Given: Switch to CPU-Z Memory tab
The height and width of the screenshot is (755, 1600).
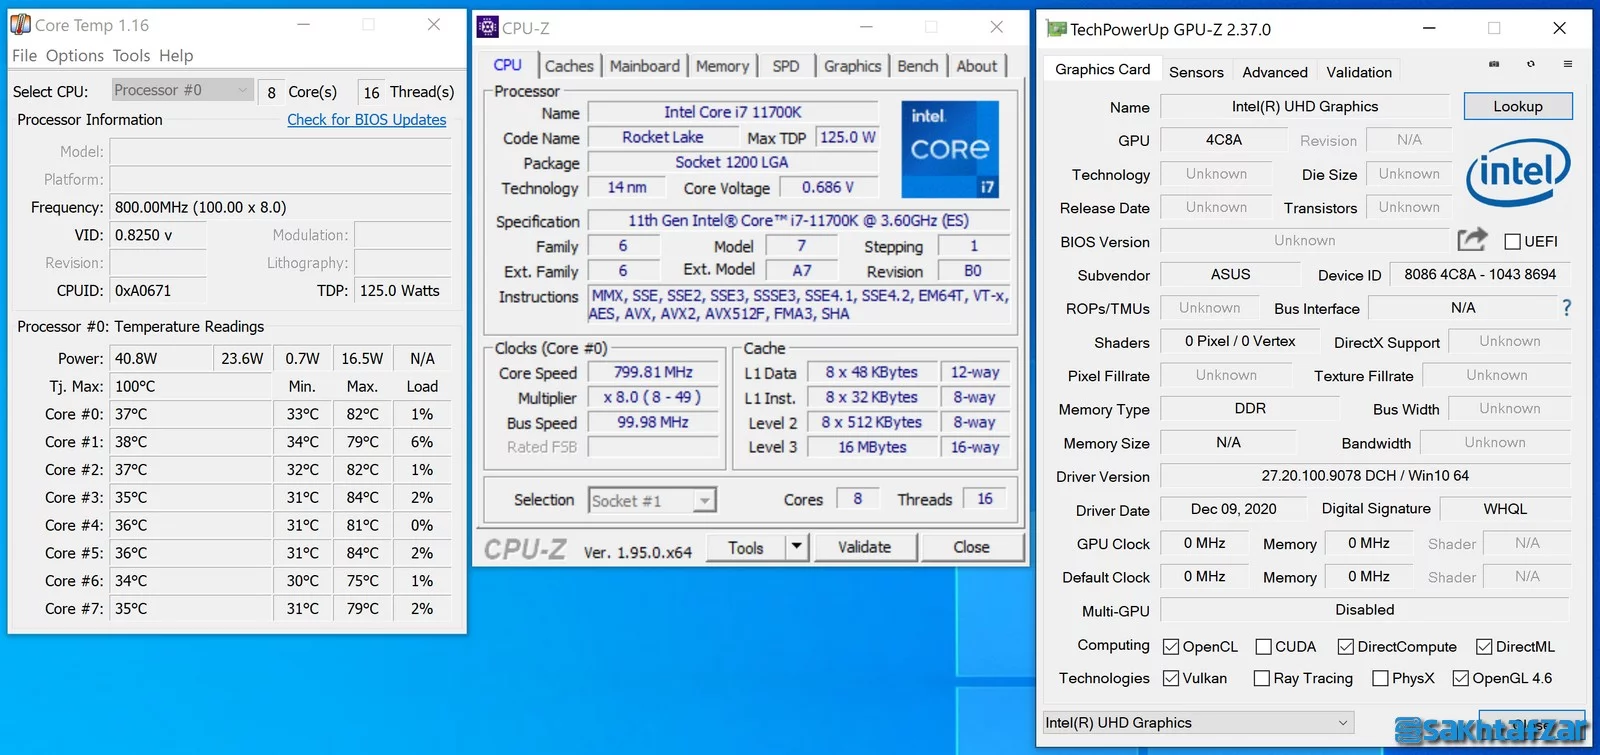Looking at the screenshot, I should (x=722, y=66).
